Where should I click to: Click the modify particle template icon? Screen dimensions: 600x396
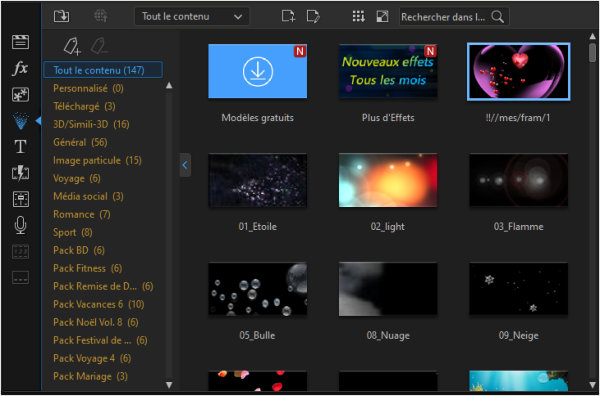[313, 16]
